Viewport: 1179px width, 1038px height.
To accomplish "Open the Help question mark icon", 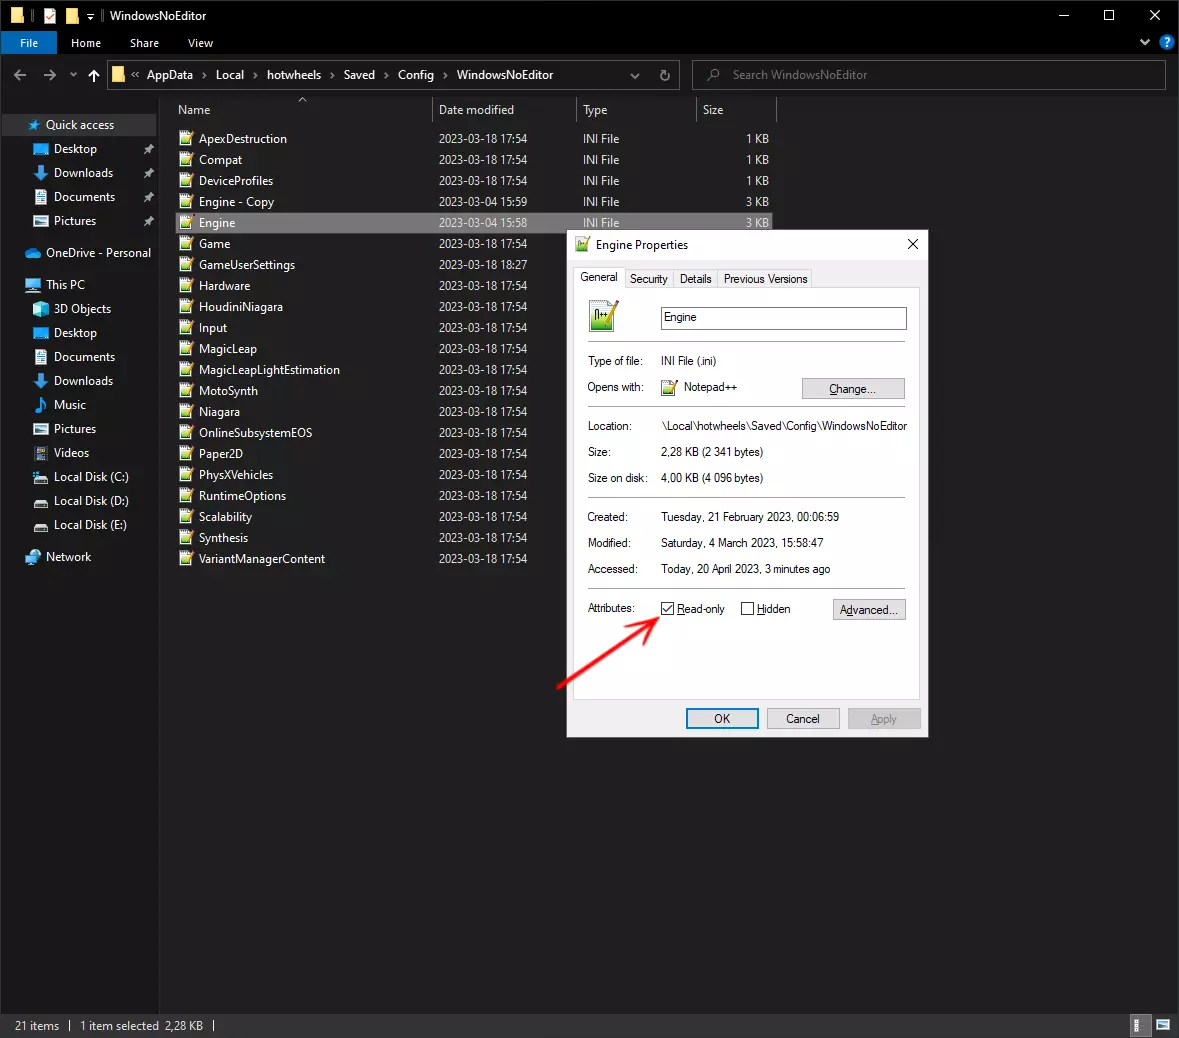I will [1166, 43].
